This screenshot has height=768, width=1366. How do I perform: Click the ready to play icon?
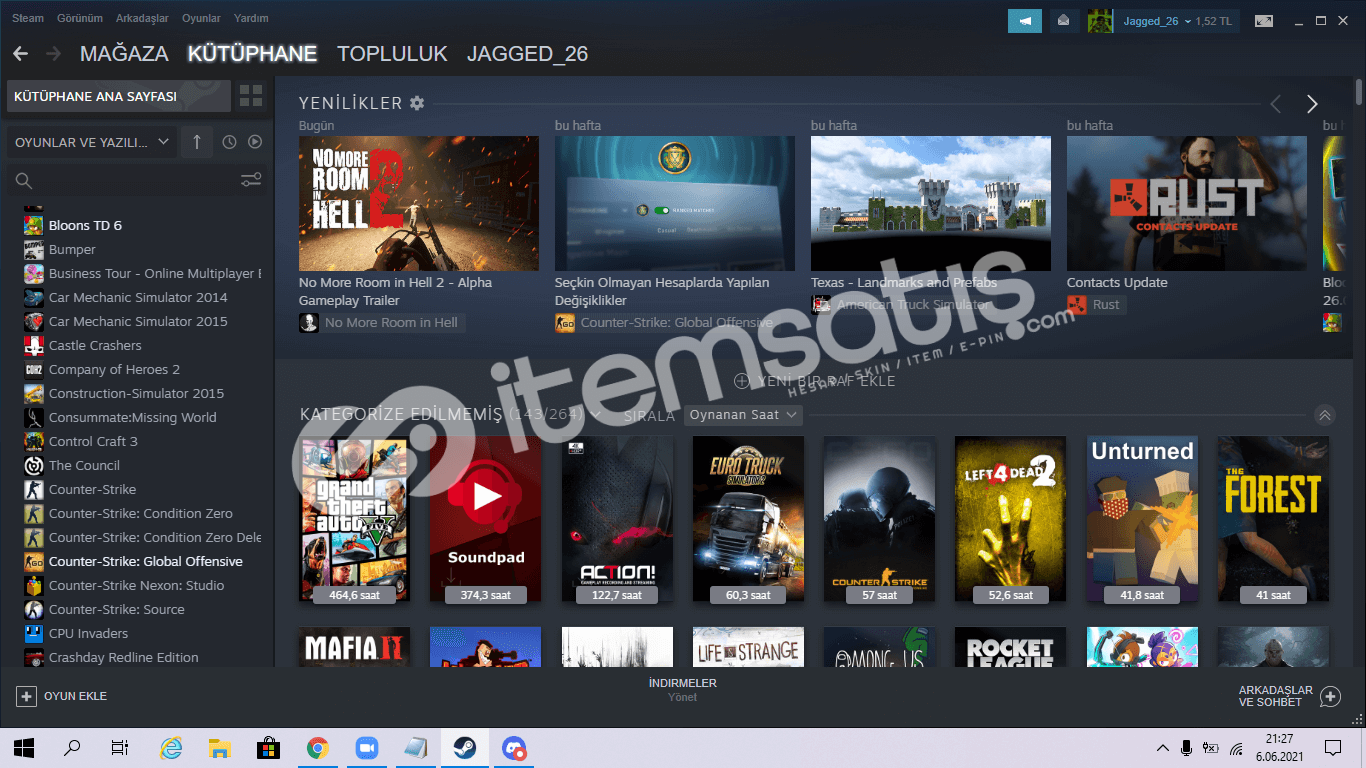pos(255,142)
